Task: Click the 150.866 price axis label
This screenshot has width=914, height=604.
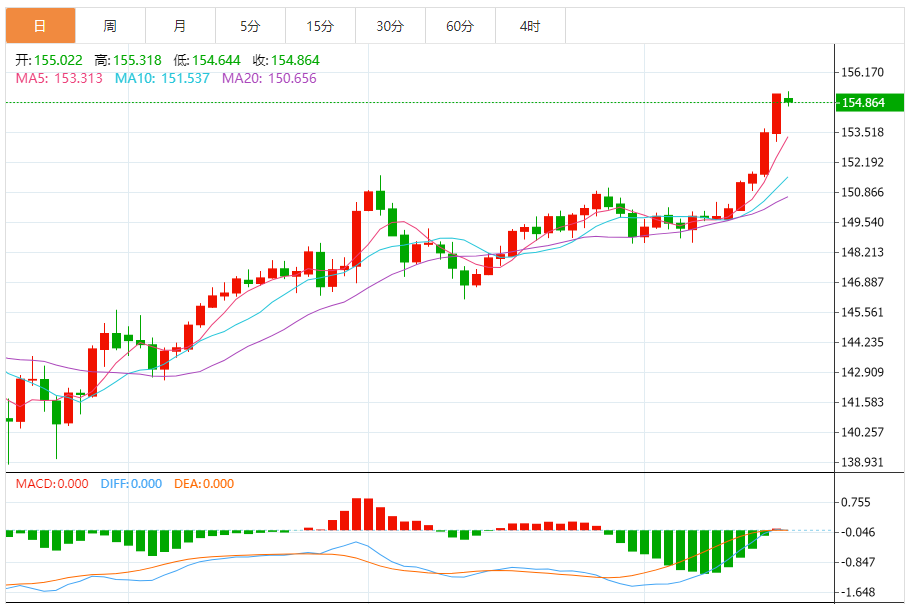Action: (x=862, y=192)
